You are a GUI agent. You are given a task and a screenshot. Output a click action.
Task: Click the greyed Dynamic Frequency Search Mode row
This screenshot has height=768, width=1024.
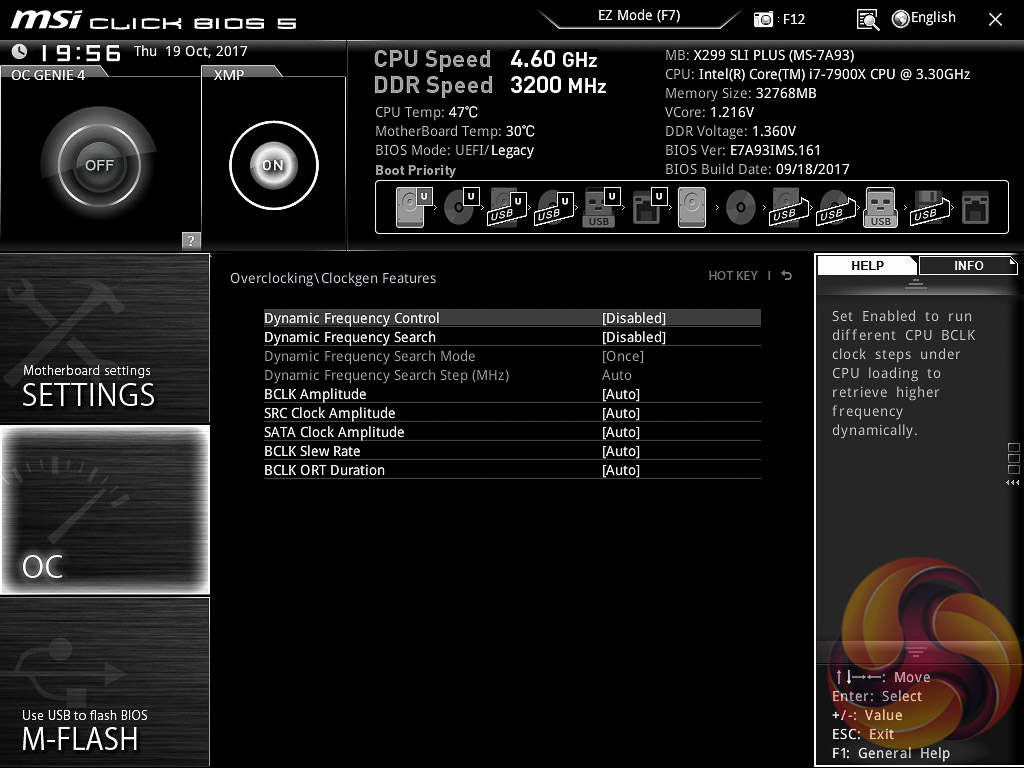click(512, 356)
